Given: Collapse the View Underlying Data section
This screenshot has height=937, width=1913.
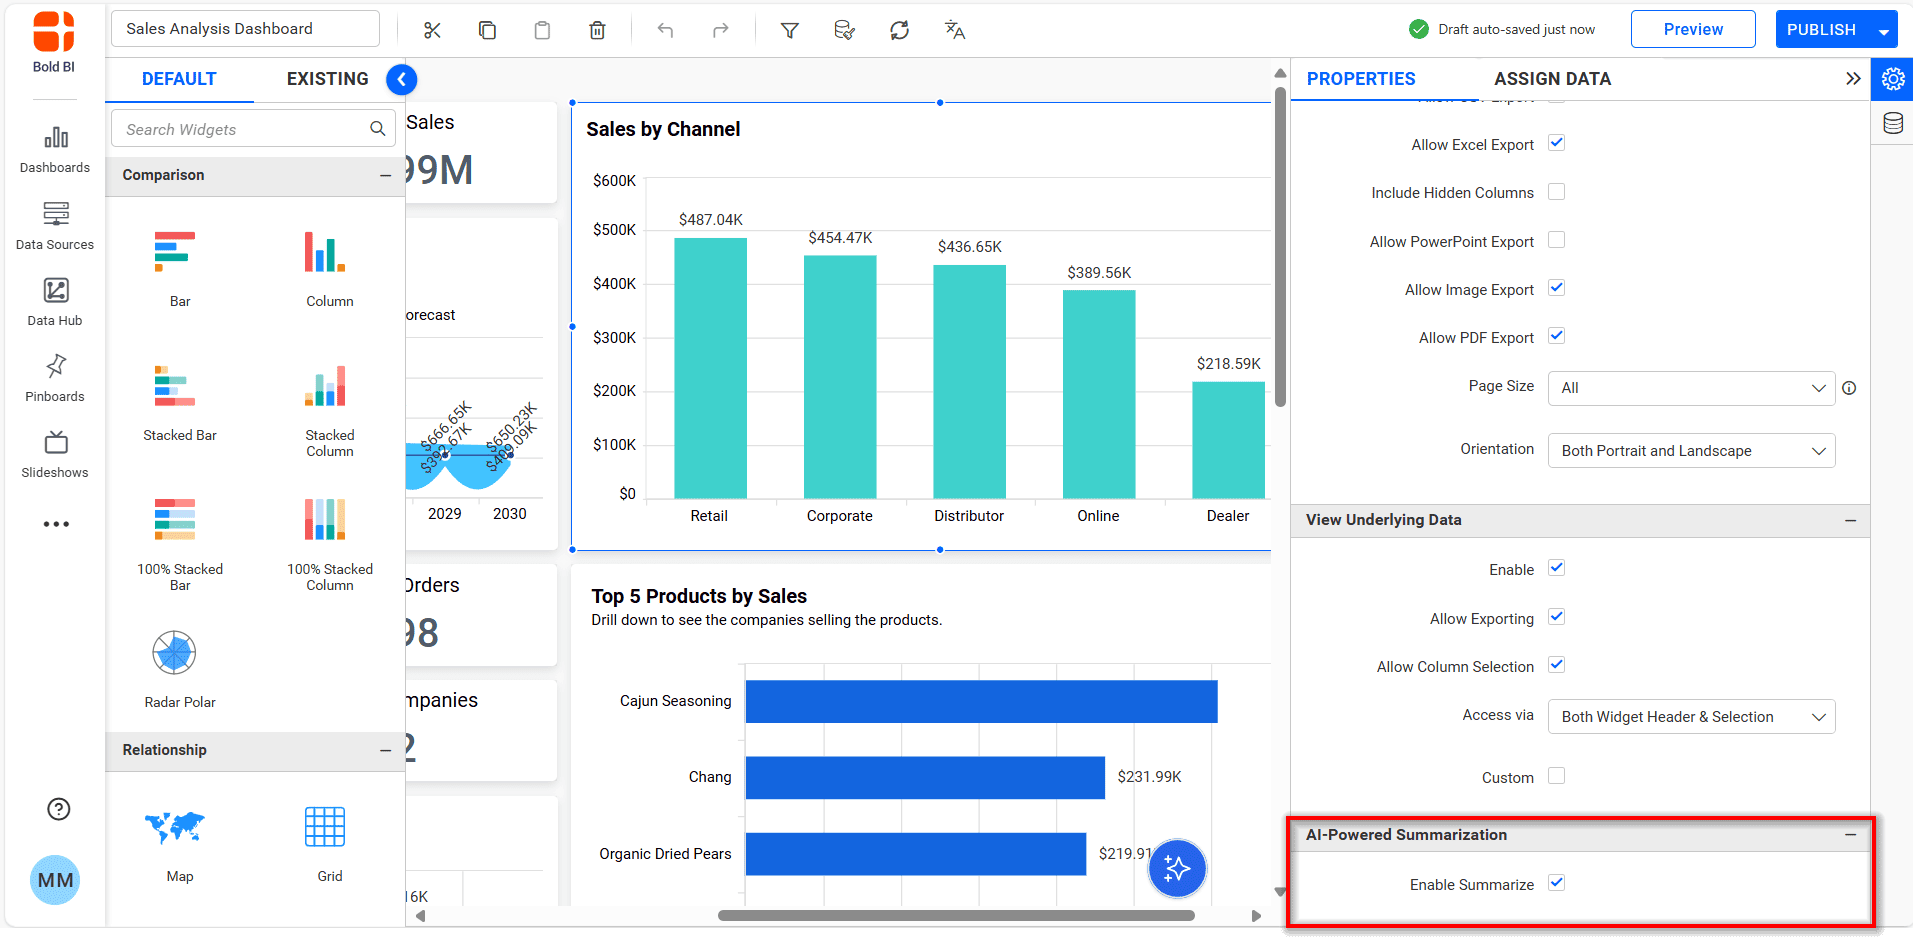Looking at the screenshot, I should (x=1850, y=520).
